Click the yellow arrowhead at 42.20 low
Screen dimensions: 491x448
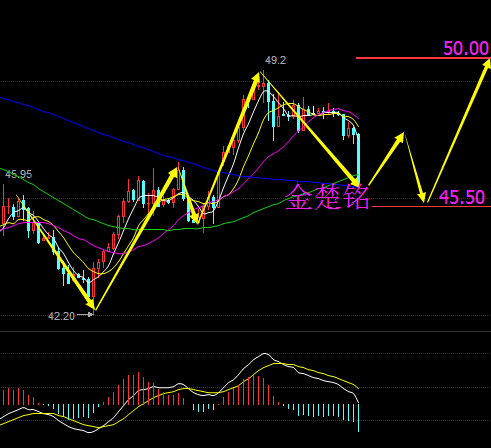pos(91,304)
